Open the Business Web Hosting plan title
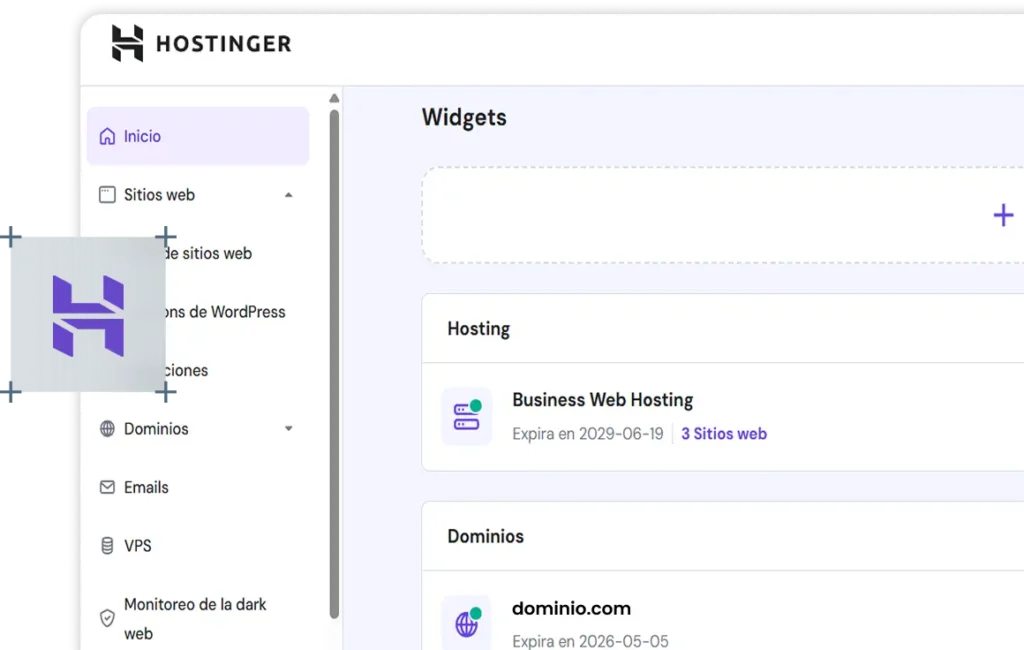Viewport: 1024px width, 650px height. [x=602, y=400]
